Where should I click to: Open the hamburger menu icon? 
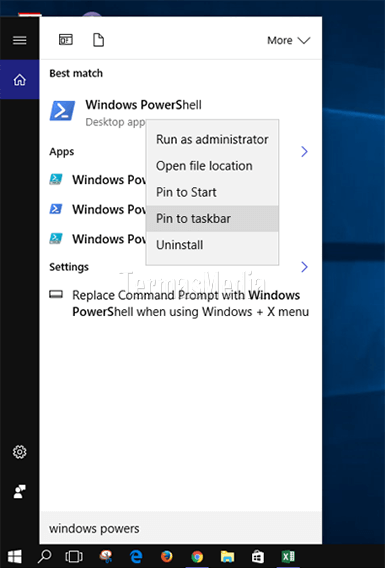tap(20, 40)
